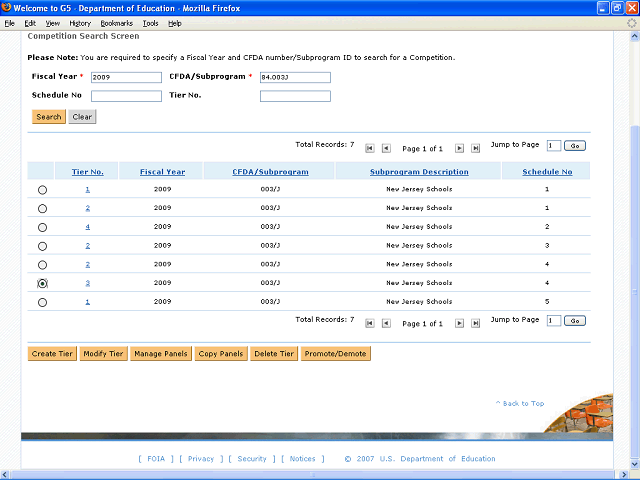The width and height of the screenshot is (640, 480).
Task: Open the Bookmarks menu
Action: pos(116,22)
